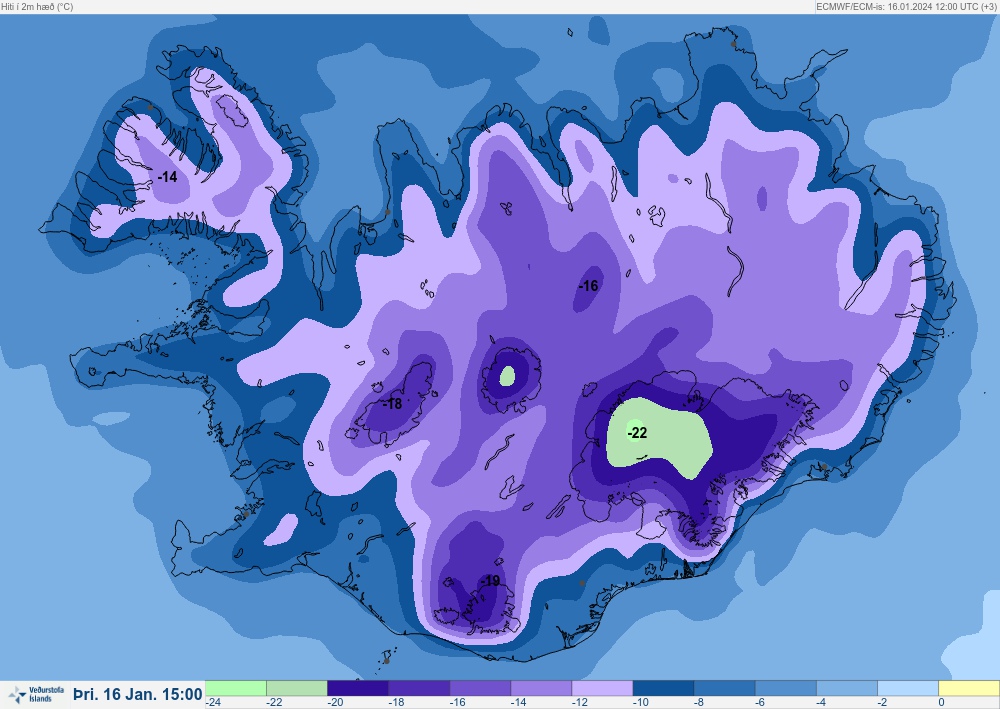
Task: Click the light green -24 to -22 legend swatch
Action: 235,688
